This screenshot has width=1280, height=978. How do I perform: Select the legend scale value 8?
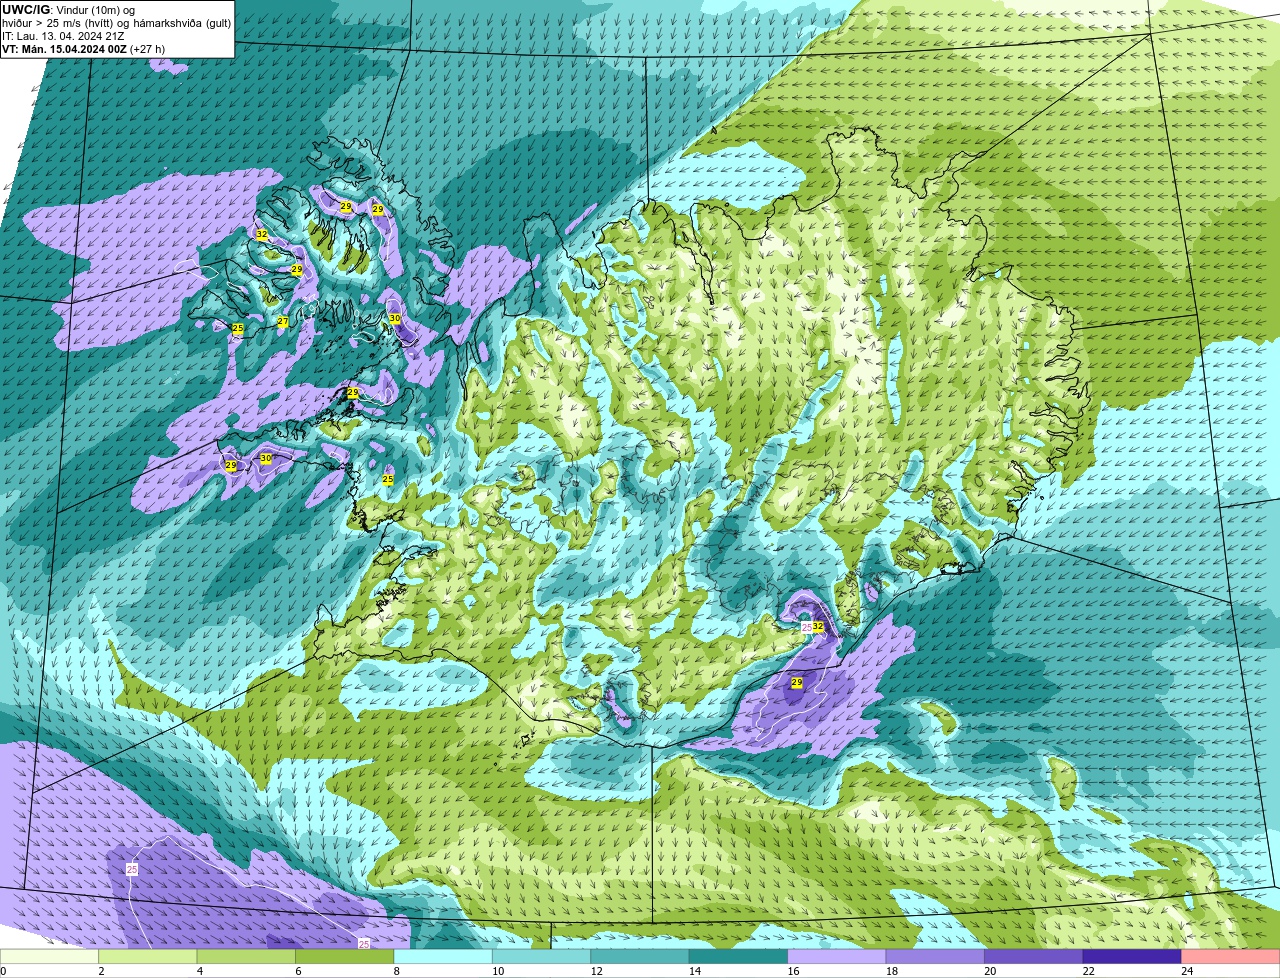pyautogui.click(x=397, y=970)
